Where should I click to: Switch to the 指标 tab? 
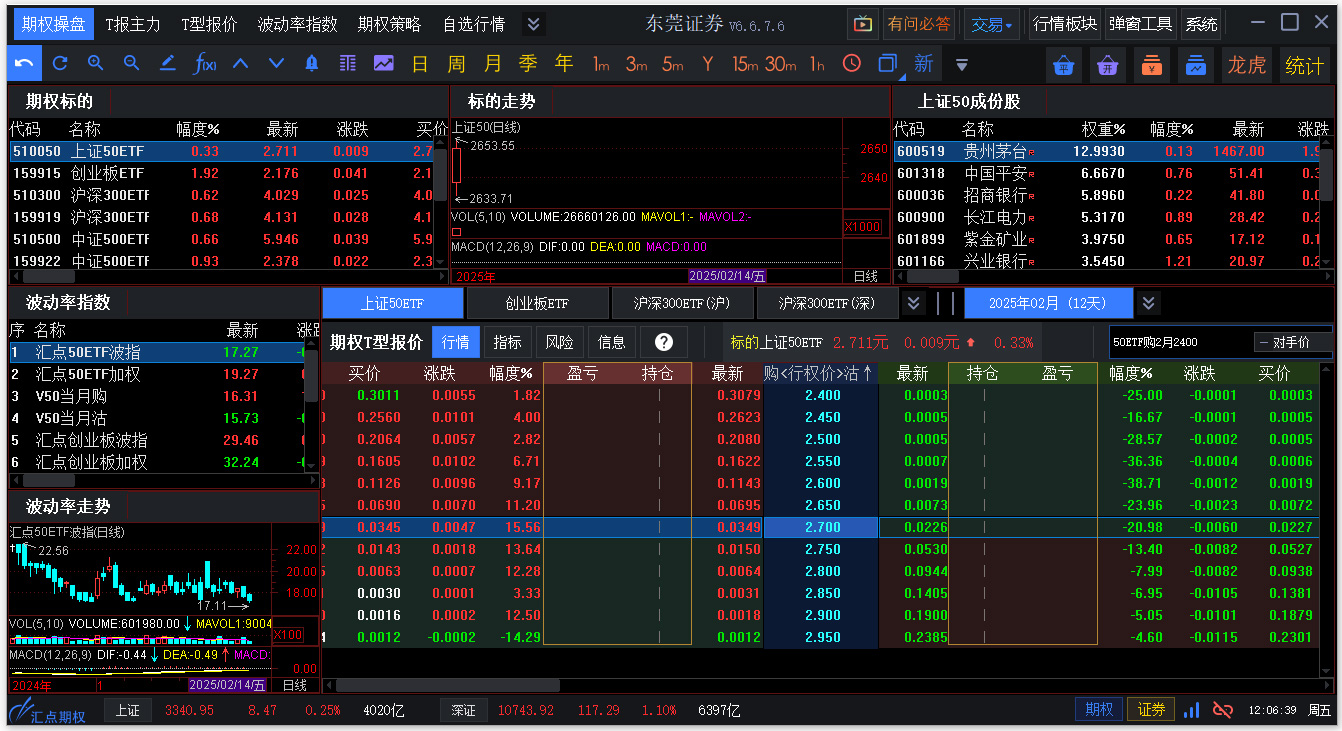tap(507, 342)
